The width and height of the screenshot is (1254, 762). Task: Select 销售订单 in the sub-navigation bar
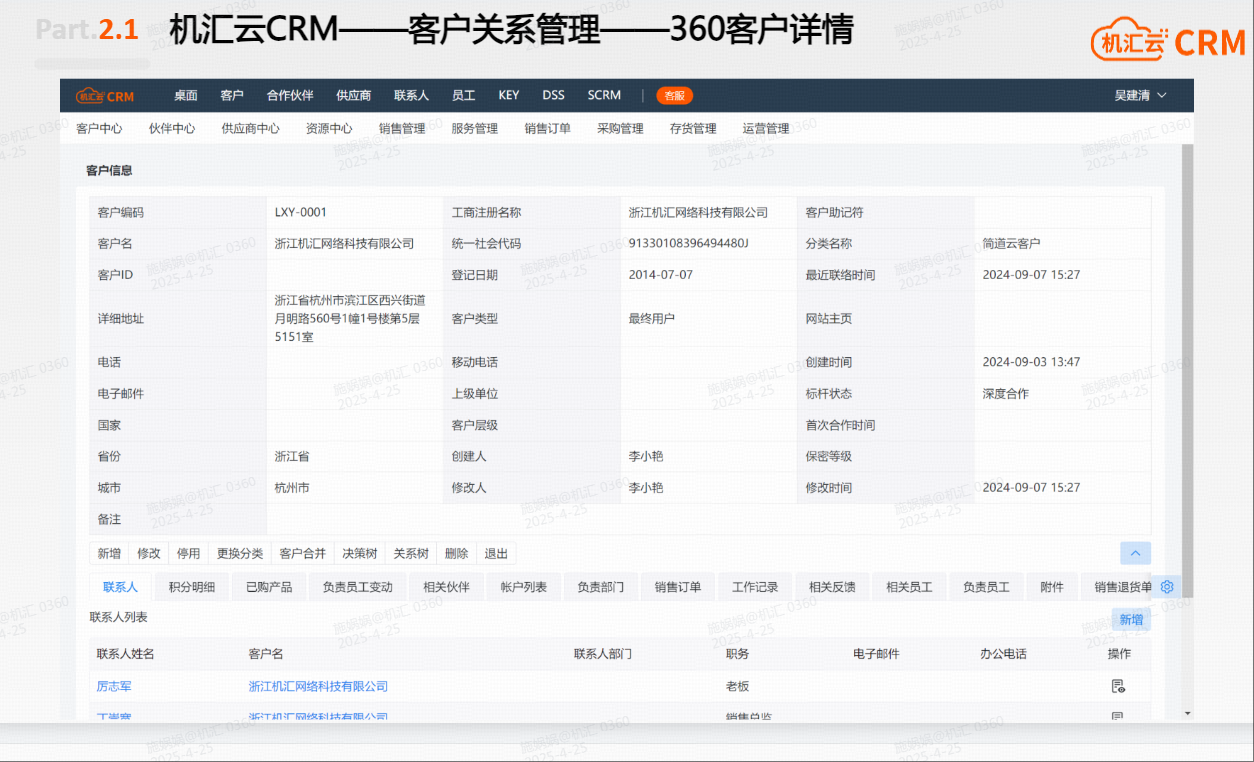tap(548, 129)
